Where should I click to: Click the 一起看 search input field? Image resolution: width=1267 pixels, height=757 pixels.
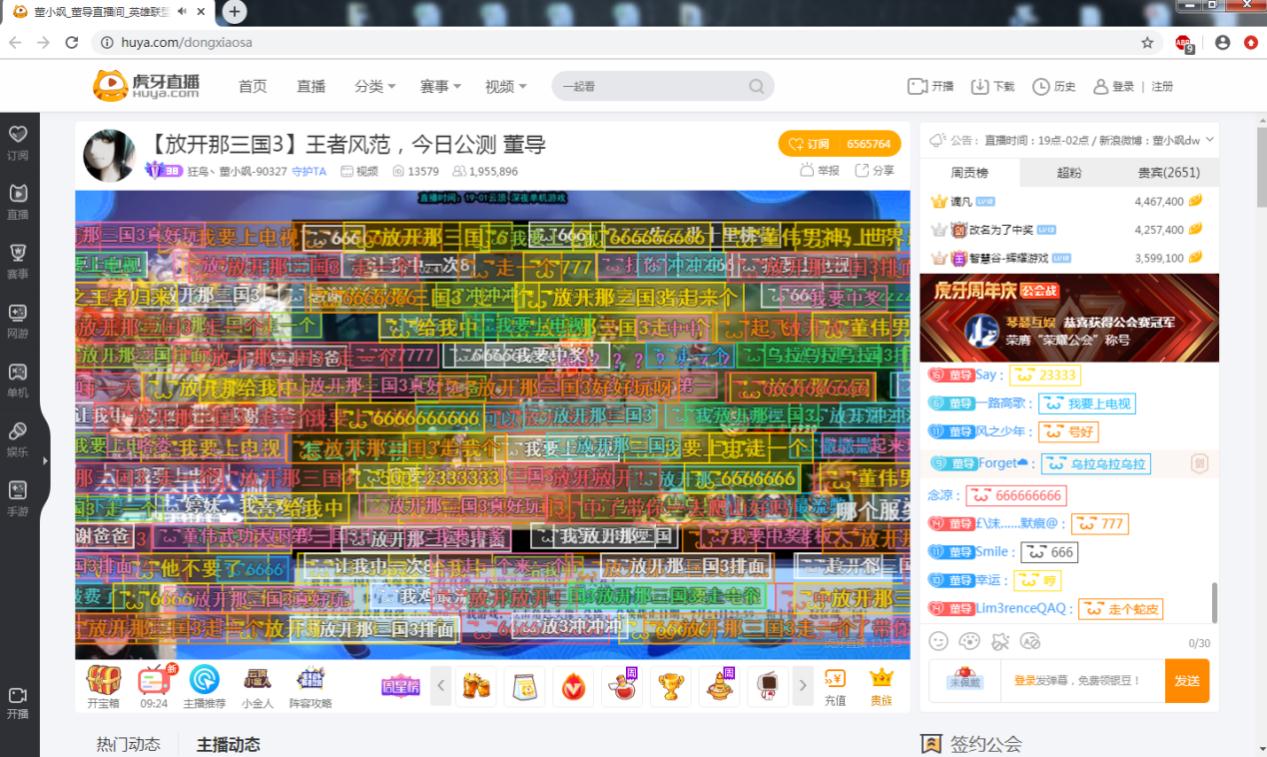(650, 87)
